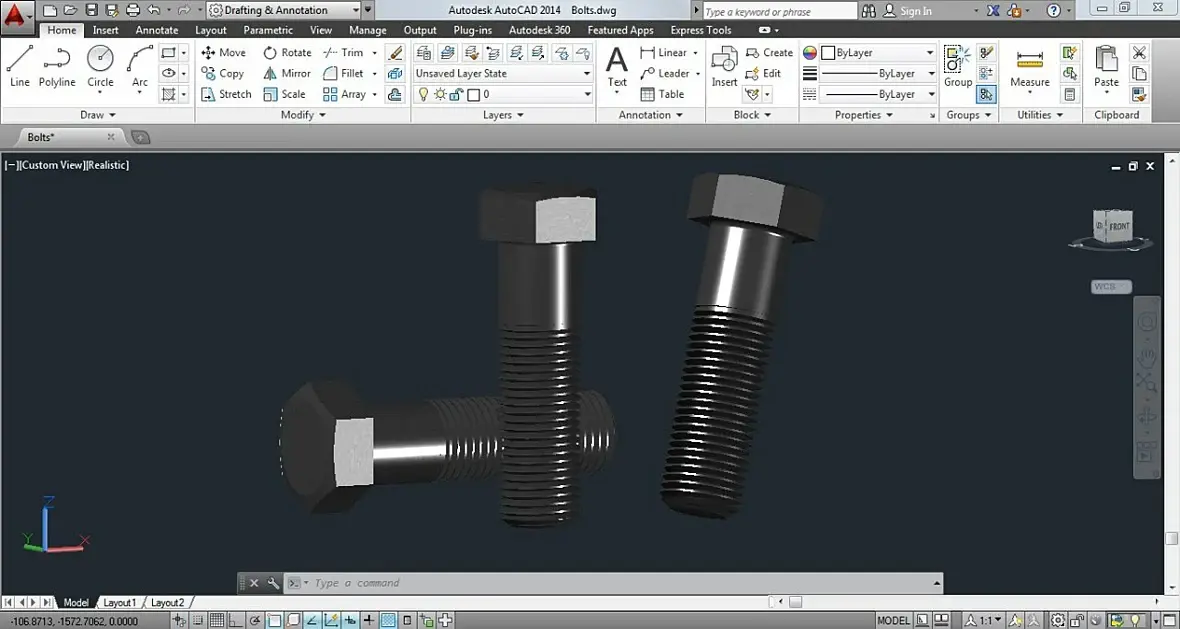Click the Group icon
1180x629 pixels.
click(x=958, y=66)
